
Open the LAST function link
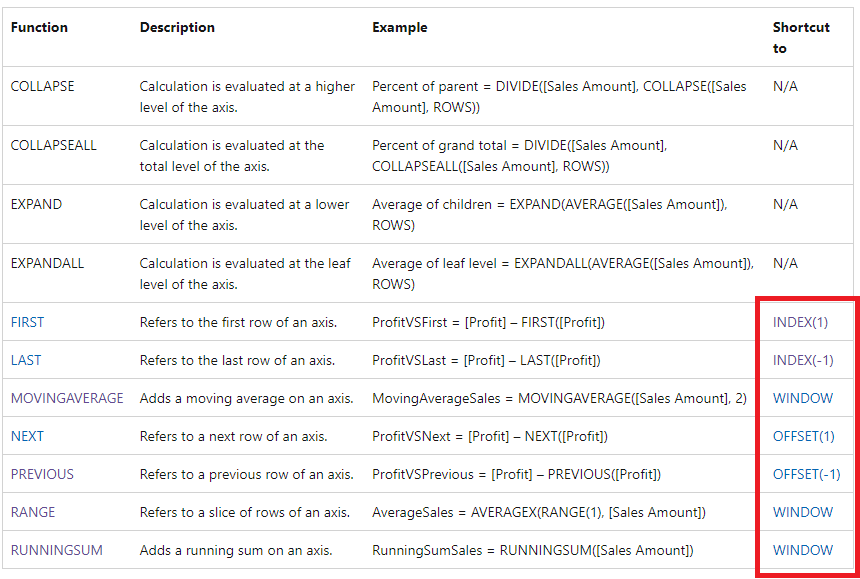26,360
